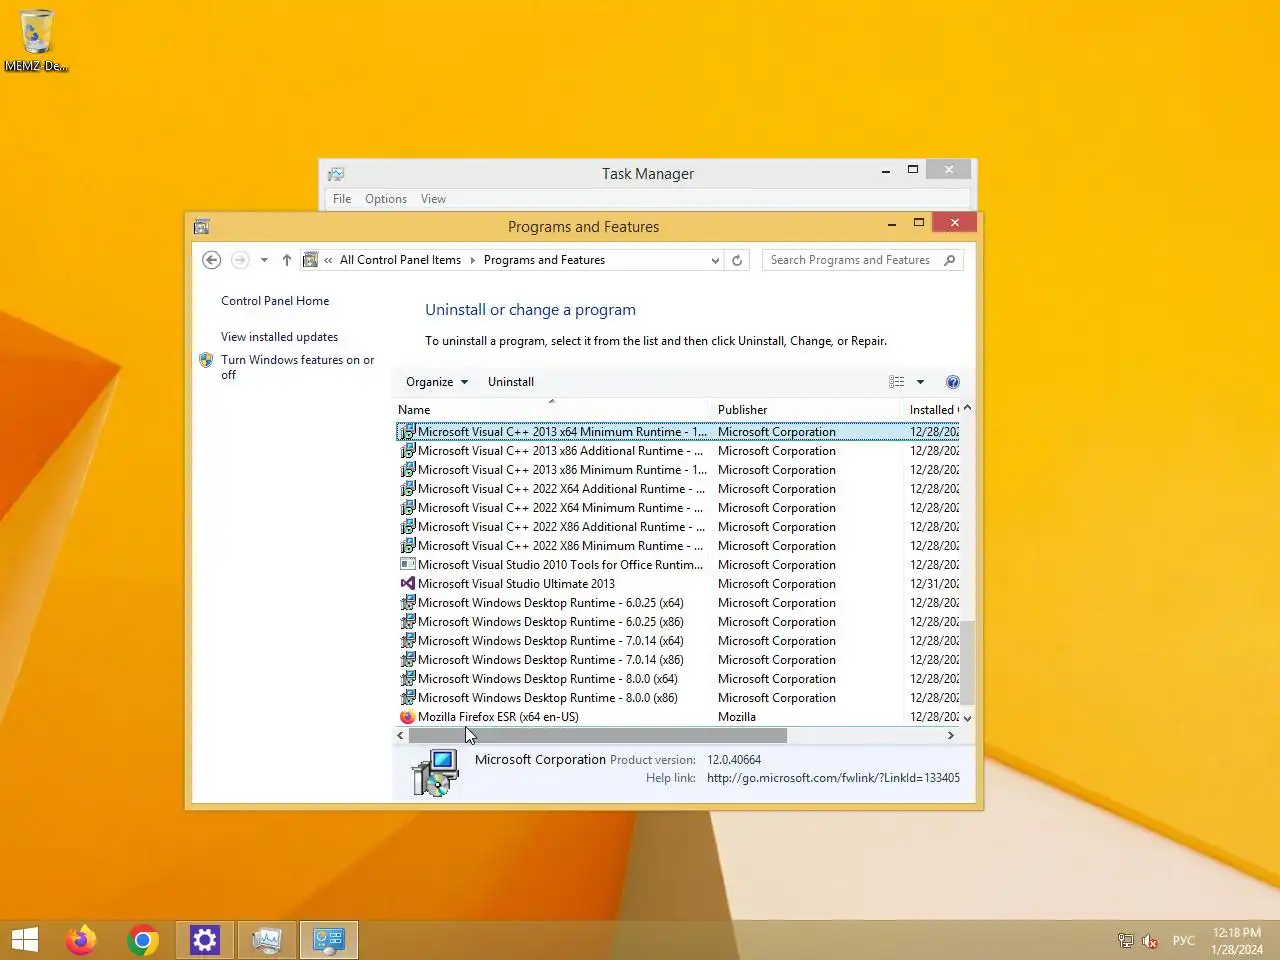Expand the address bar history dropdown
The width and height of the screenshot is (1280, 960).
[714, 260]
